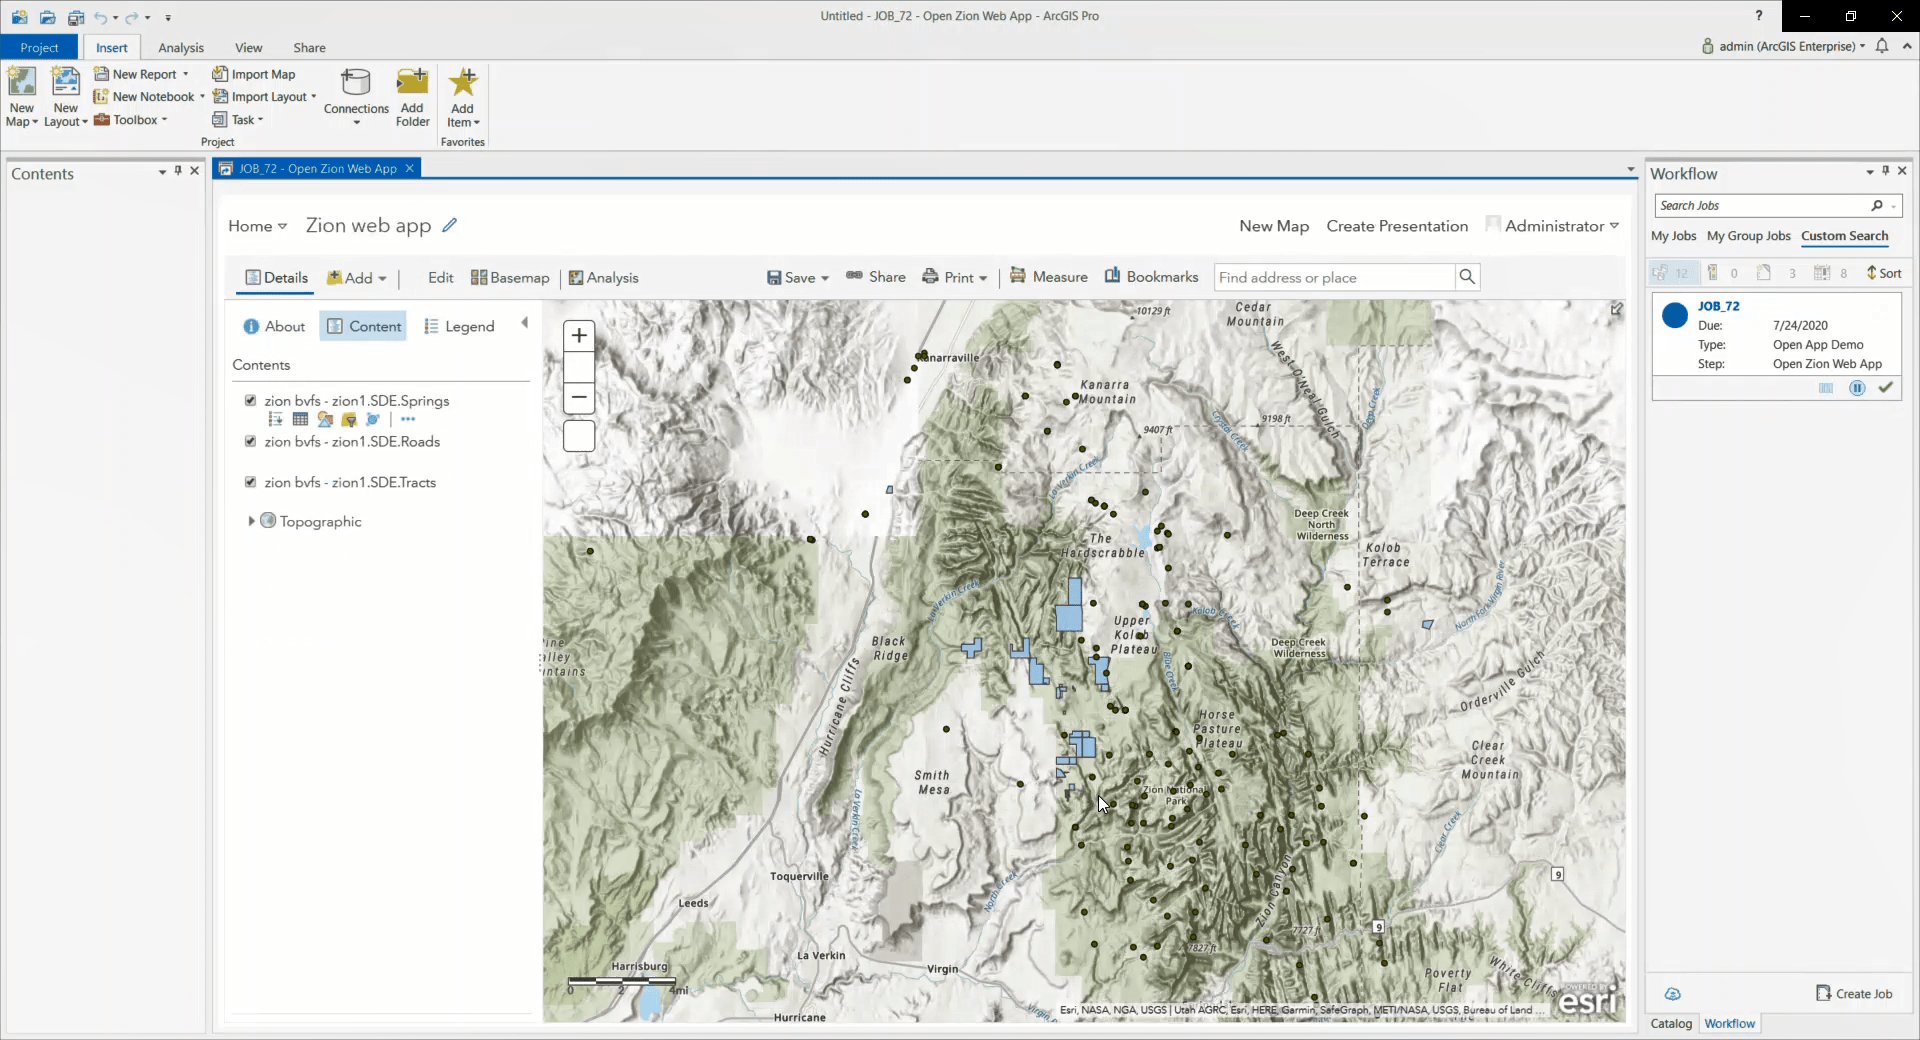Pause the JOB_72 workflow job

[1857, 388]
